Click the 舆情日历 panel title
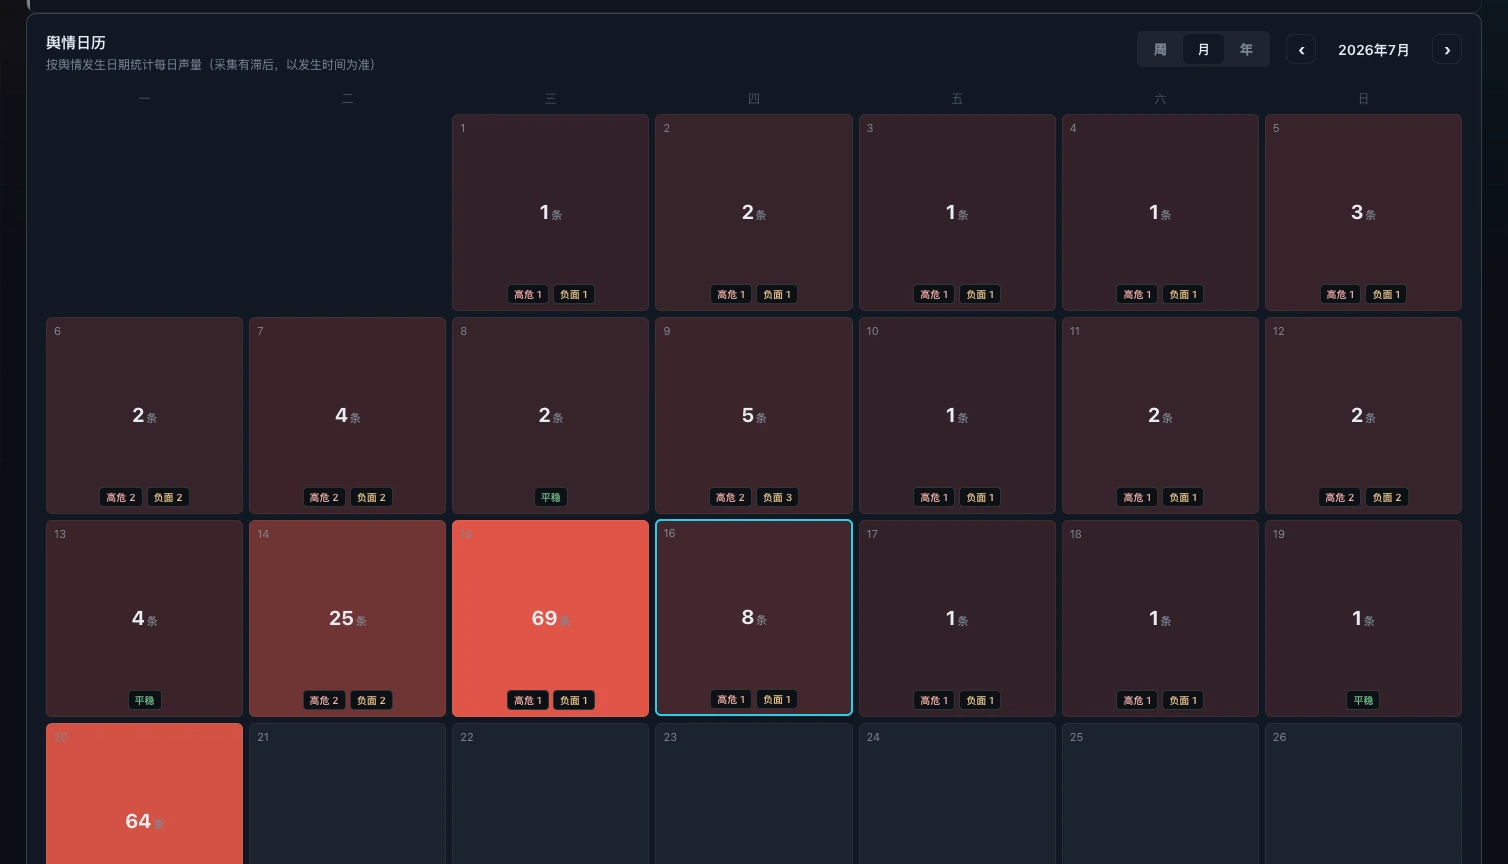The image size is (1508, 864). click(x=76, y=43)
